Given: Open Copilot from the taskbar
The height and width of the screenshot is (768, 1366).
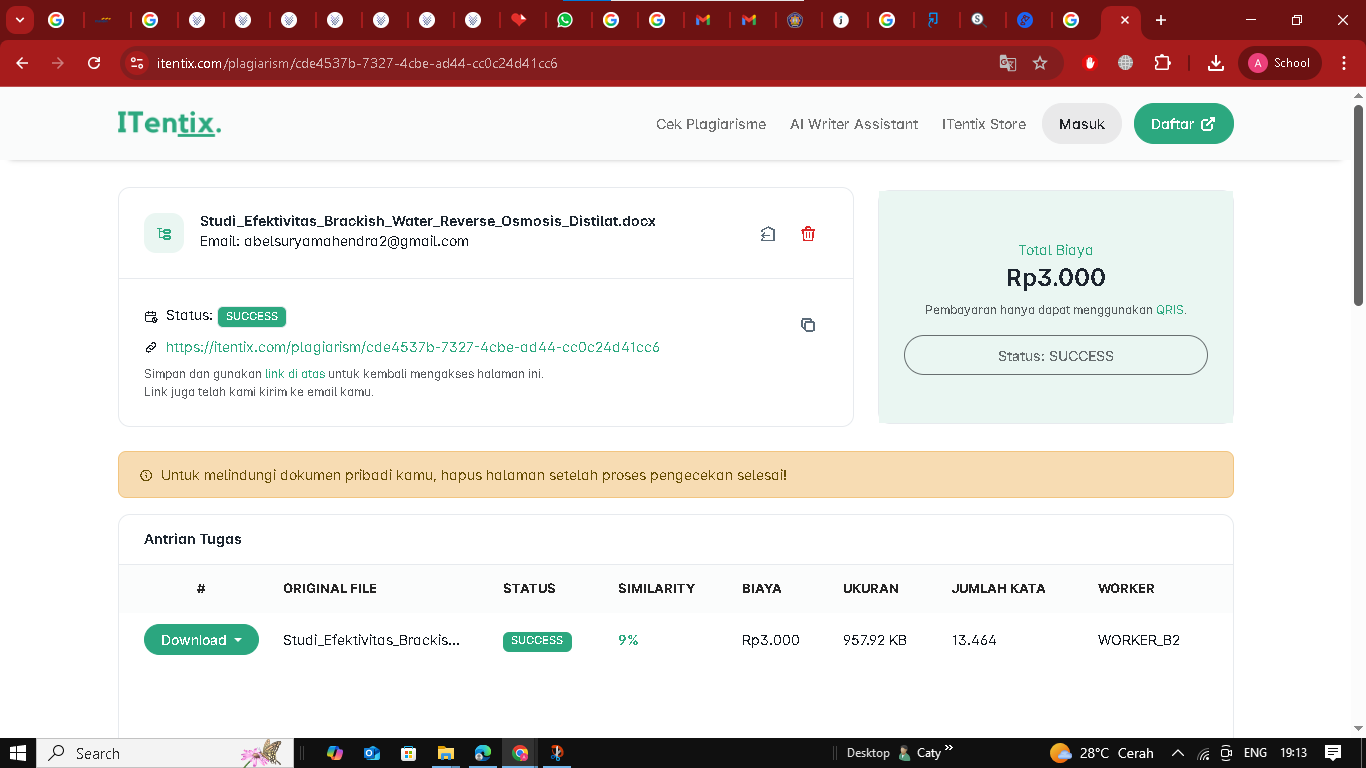Looking at the screenshot, I should coord(335,753).
